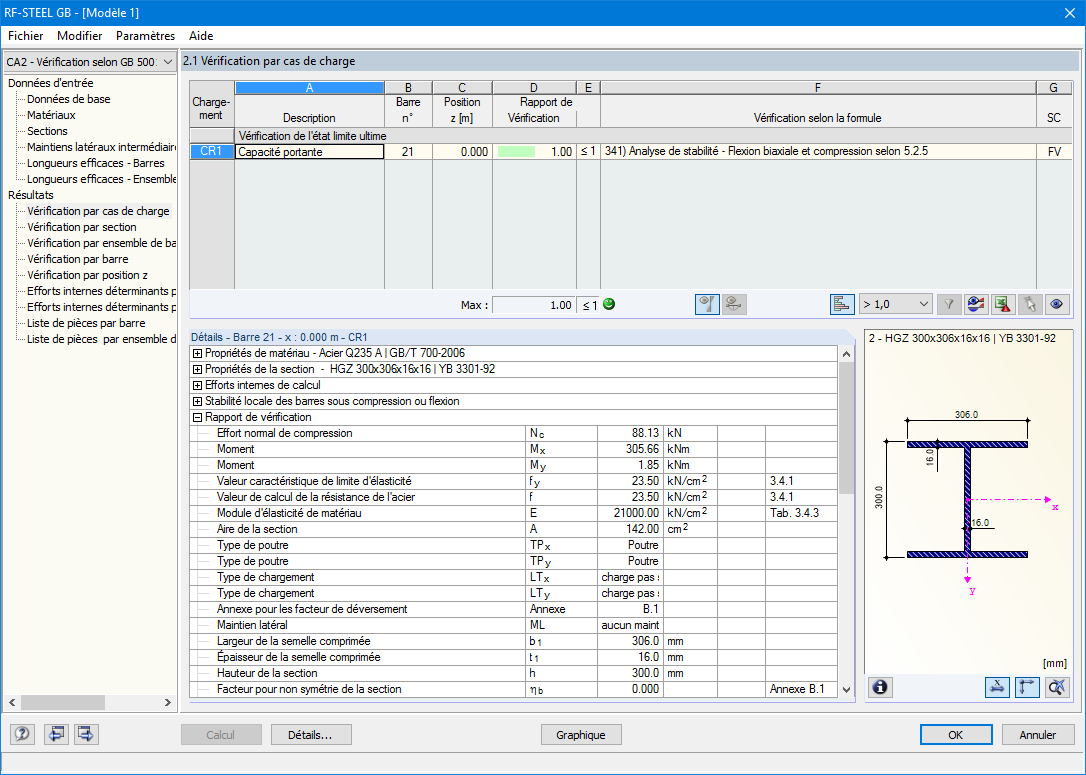1086x775 pixels.
Task: Collapse the 'Rapport de vérification' section
Action: click(x=197, y=417)
